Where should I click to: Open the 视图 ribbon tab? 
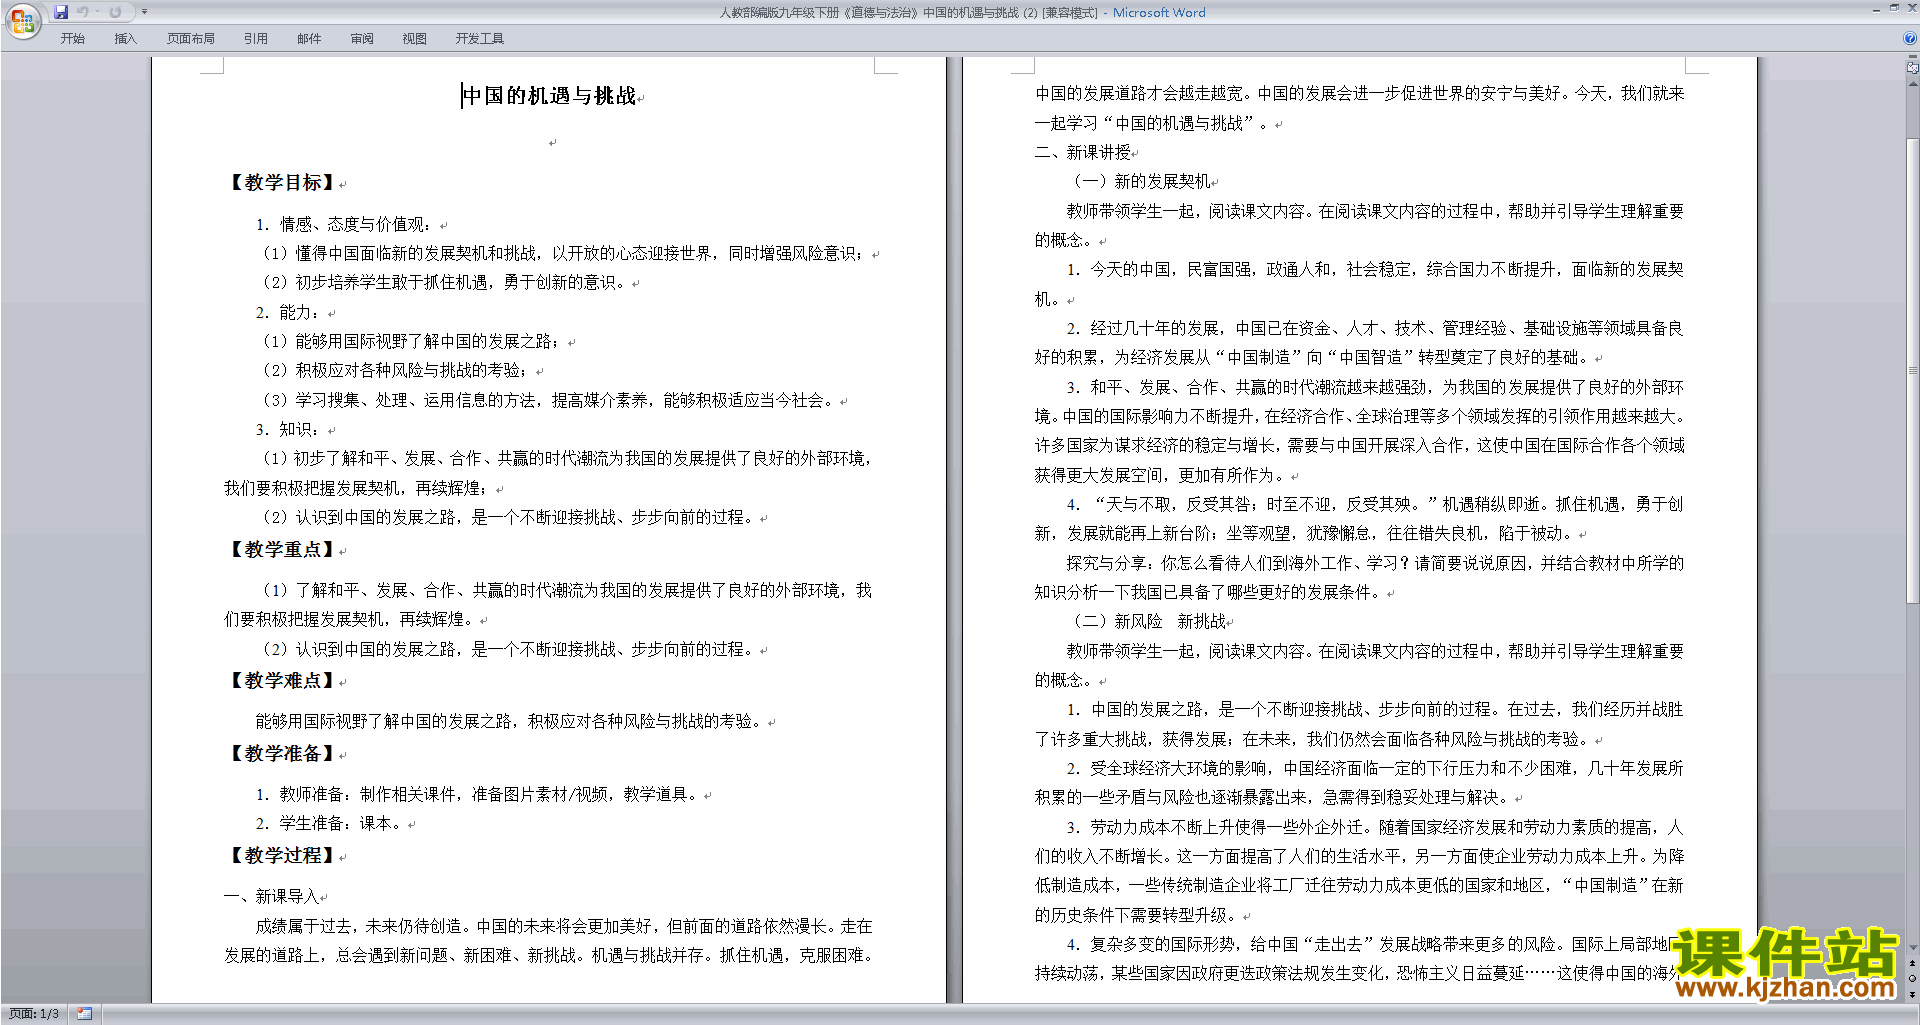(415, 39)
